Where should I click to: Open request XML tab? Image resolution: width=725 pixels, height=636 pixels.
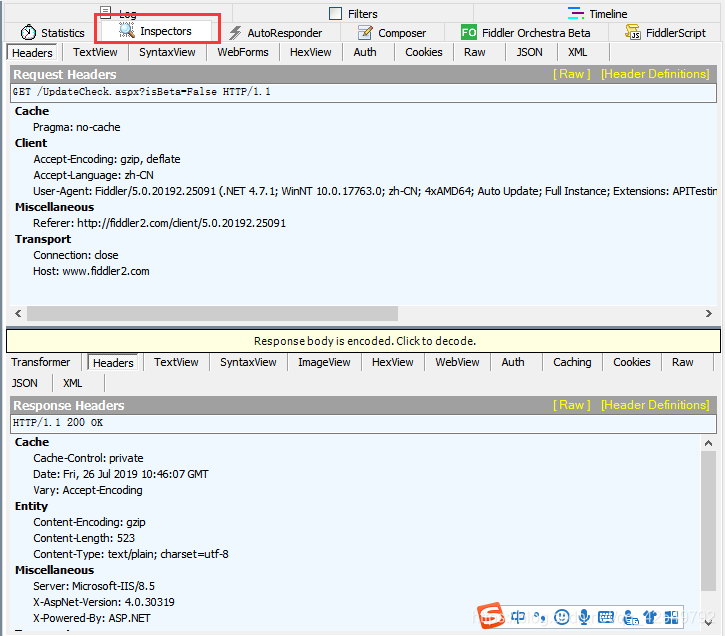pyautogui.click(x=578, y=52)
